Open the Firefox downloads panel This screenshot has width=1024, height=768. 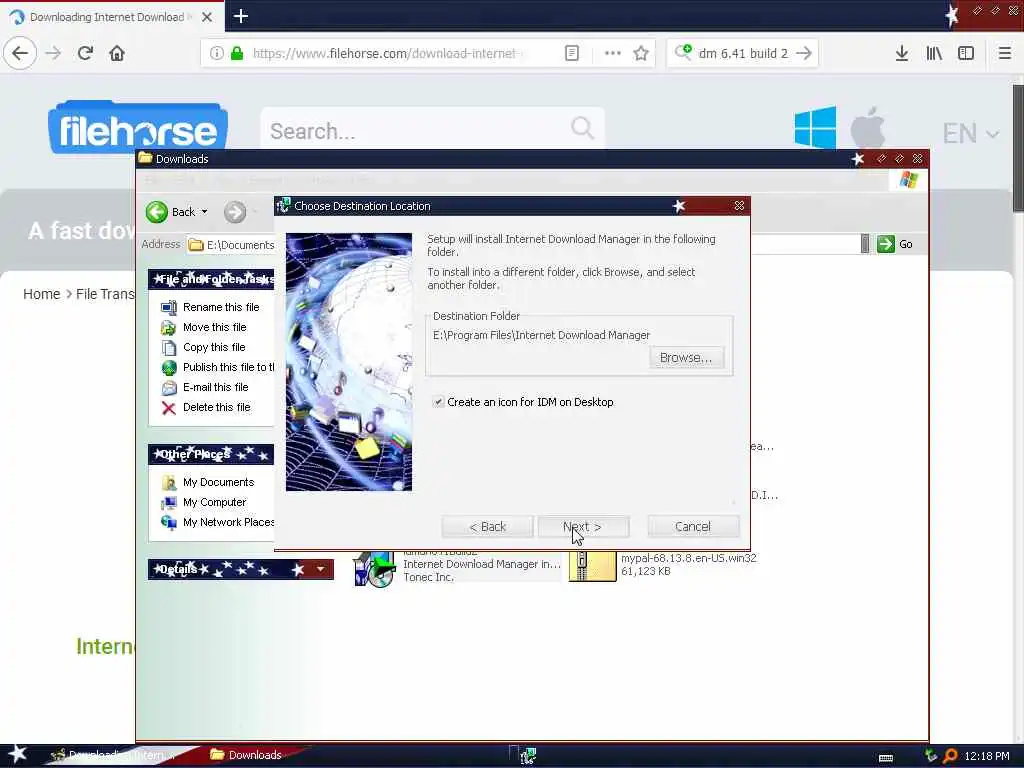902,53
